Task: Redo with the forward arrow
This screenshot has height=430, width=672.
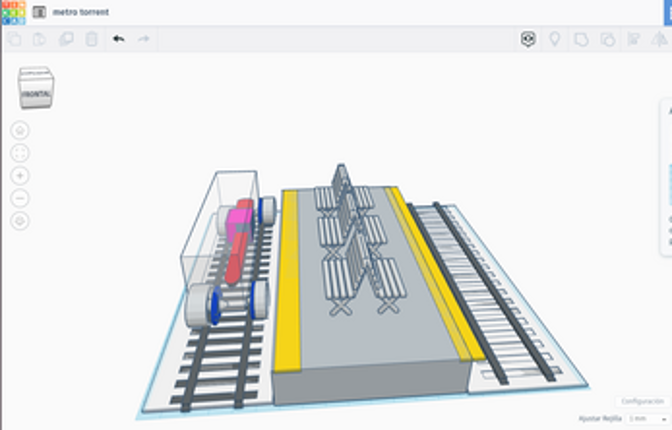Action: 144,39
